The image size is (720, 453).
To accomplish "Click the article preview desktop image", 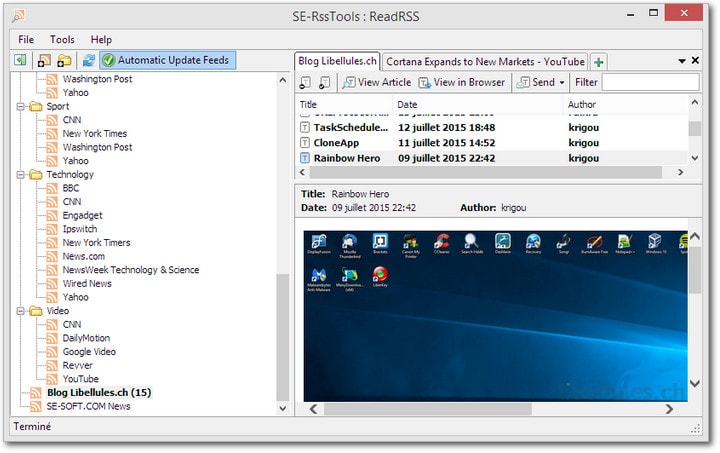I will pyautogui.click(x=495, y=316).
